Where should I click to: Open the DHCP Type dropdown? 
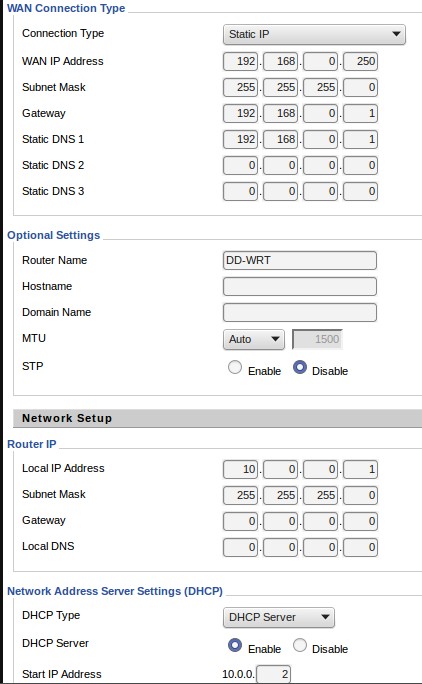(x=278, y=617)
